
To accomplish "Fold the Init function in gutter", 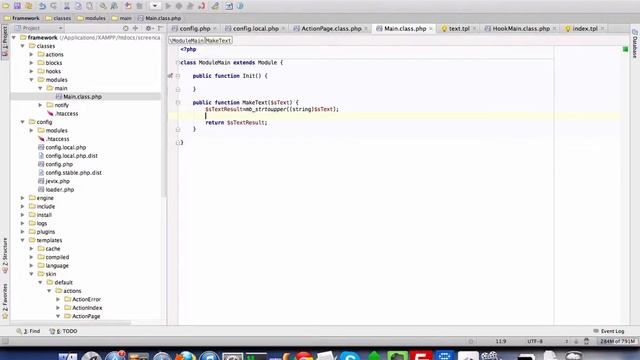I will click(178, 76).
